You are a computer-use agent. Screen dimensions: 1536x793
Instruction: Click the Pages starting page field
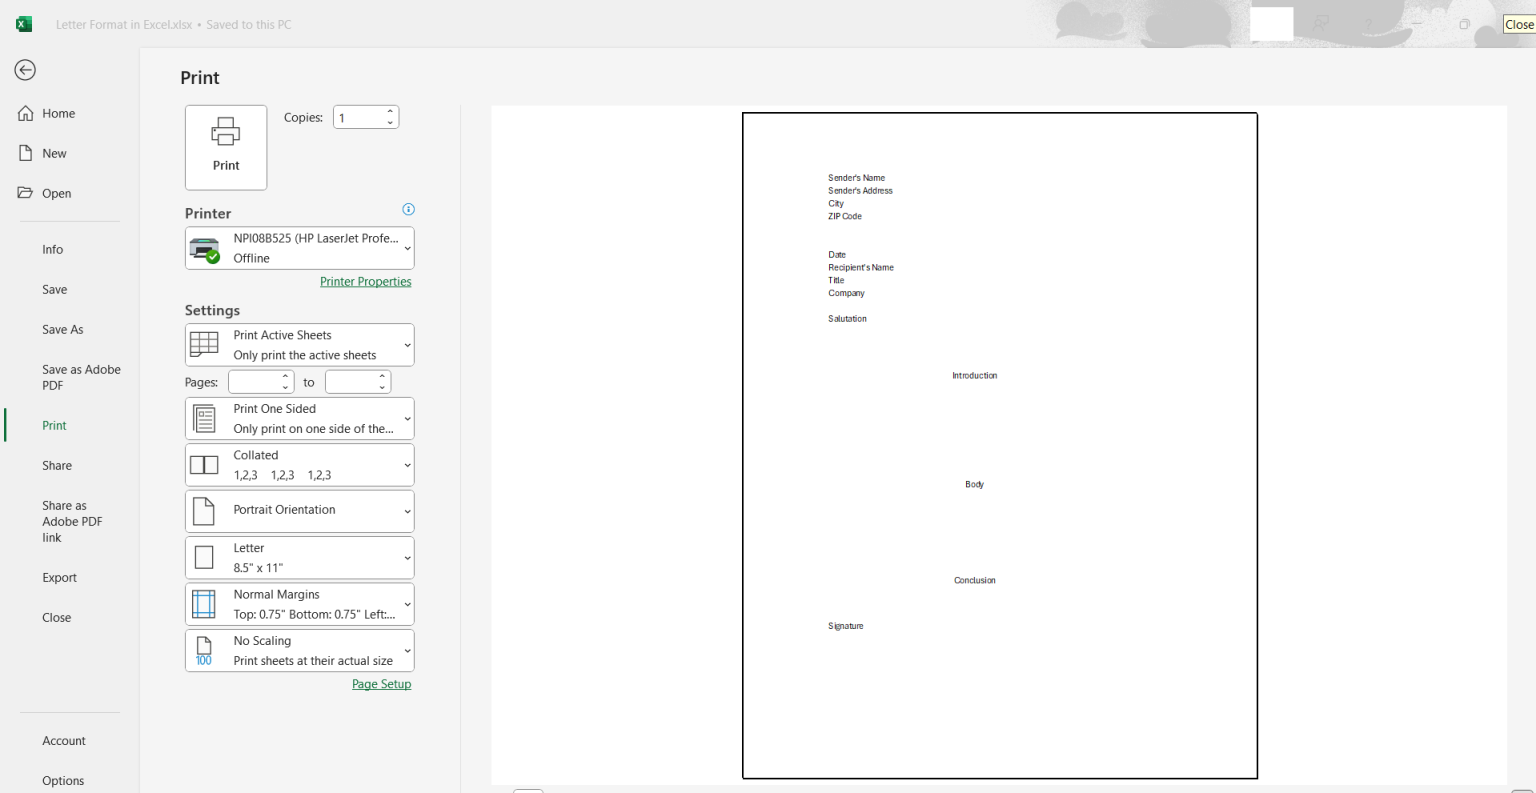point(256,381)
